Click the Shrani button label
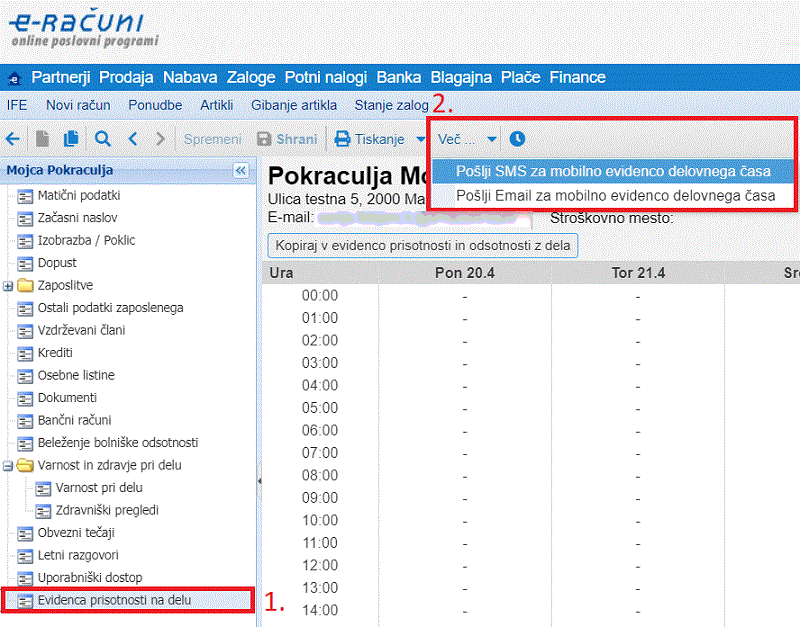This screenshot has height=627, width=800. [296, 139]
